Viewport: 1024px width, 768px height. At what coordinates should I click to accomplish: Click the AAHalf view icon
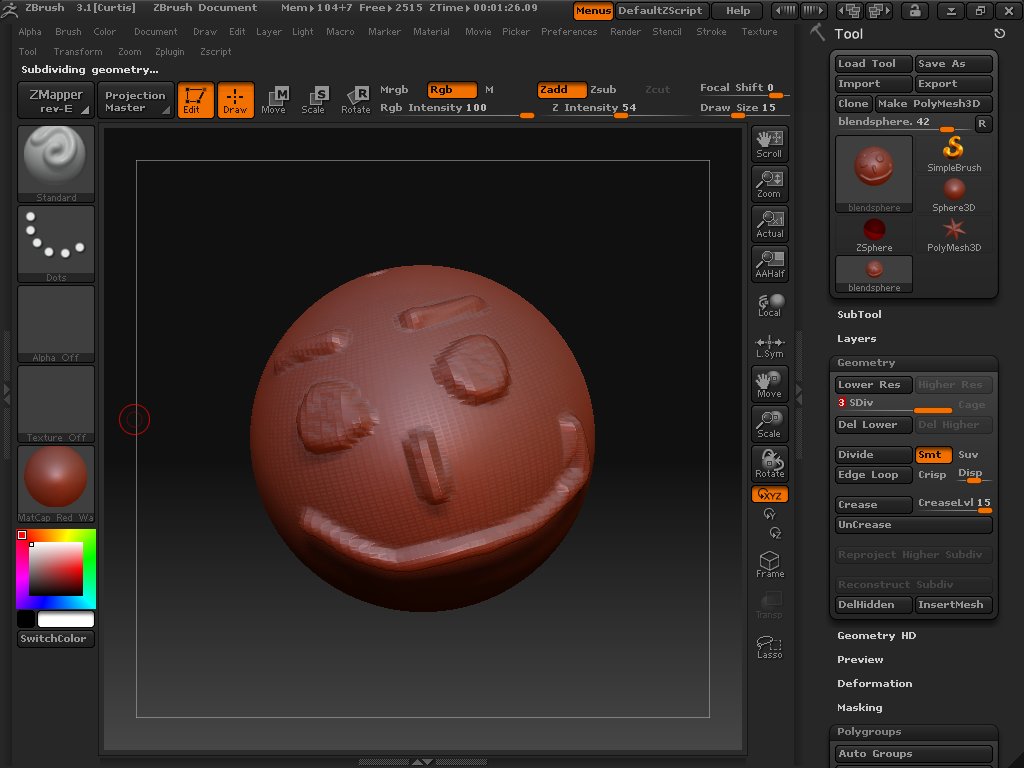point(769,264)
